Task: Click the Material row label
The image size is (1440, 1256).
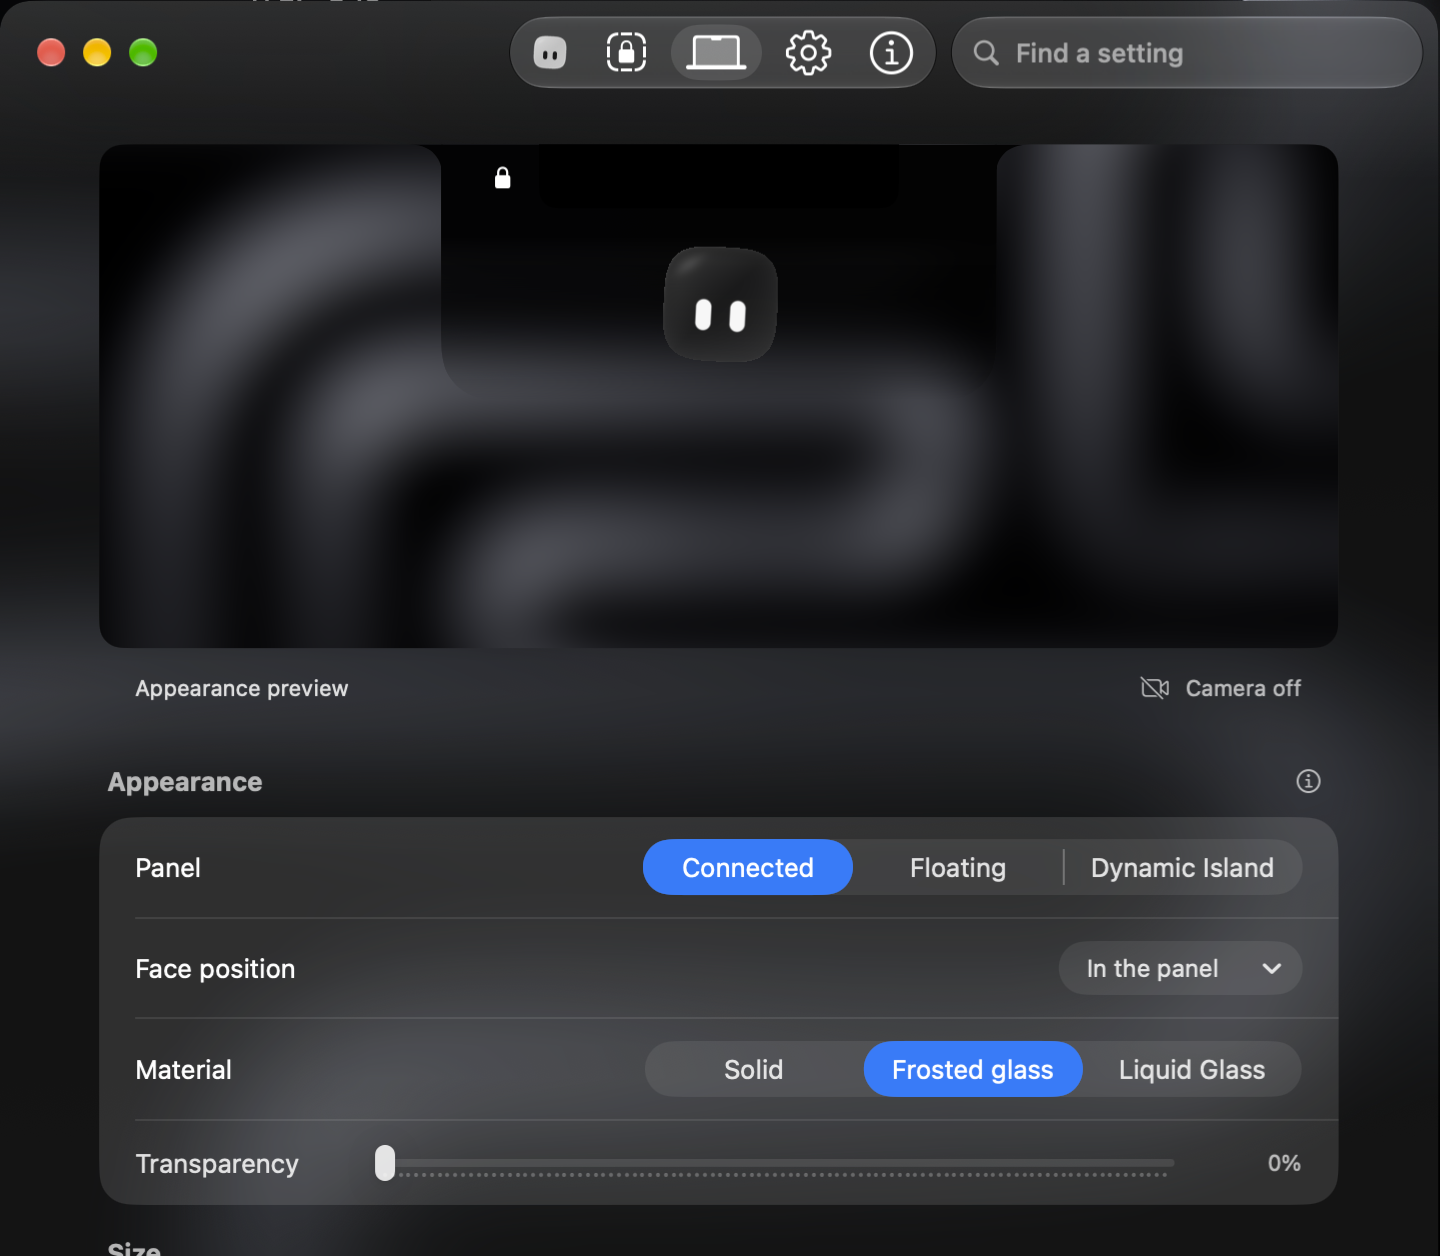Action: pyautogui.click(x=184, y=1070)
